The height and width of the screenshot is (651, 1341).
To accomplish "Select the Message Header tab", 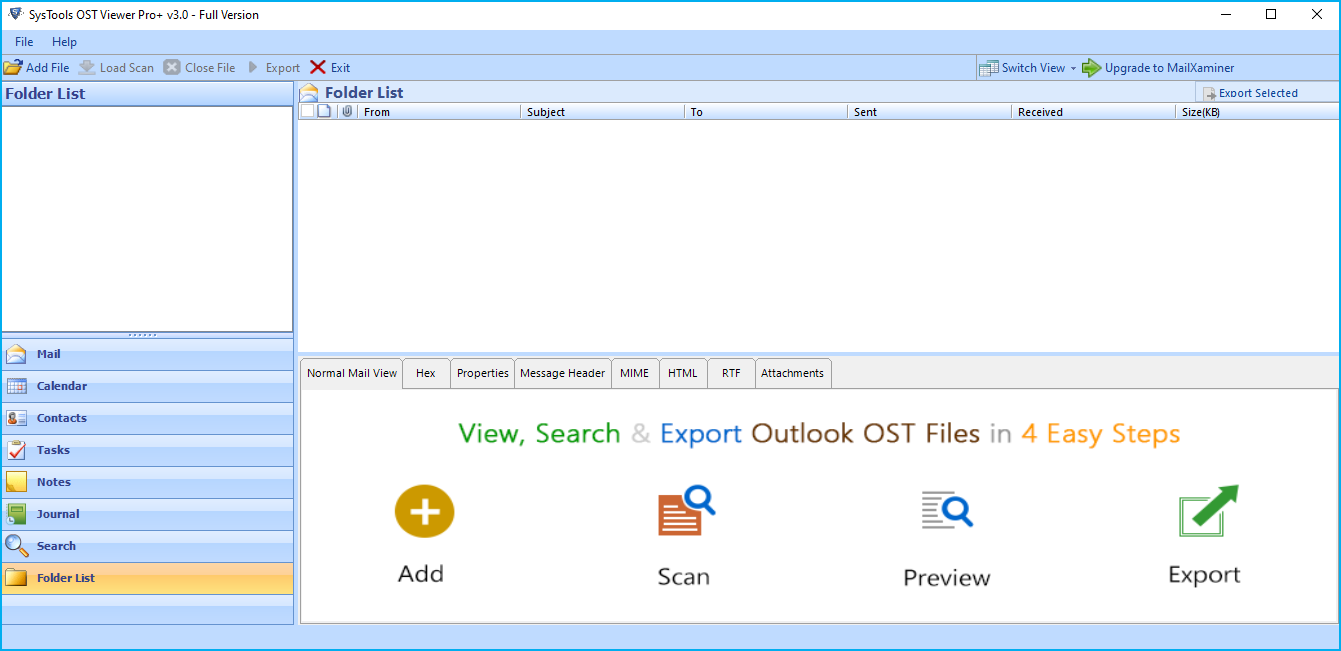I will (562, 373).
